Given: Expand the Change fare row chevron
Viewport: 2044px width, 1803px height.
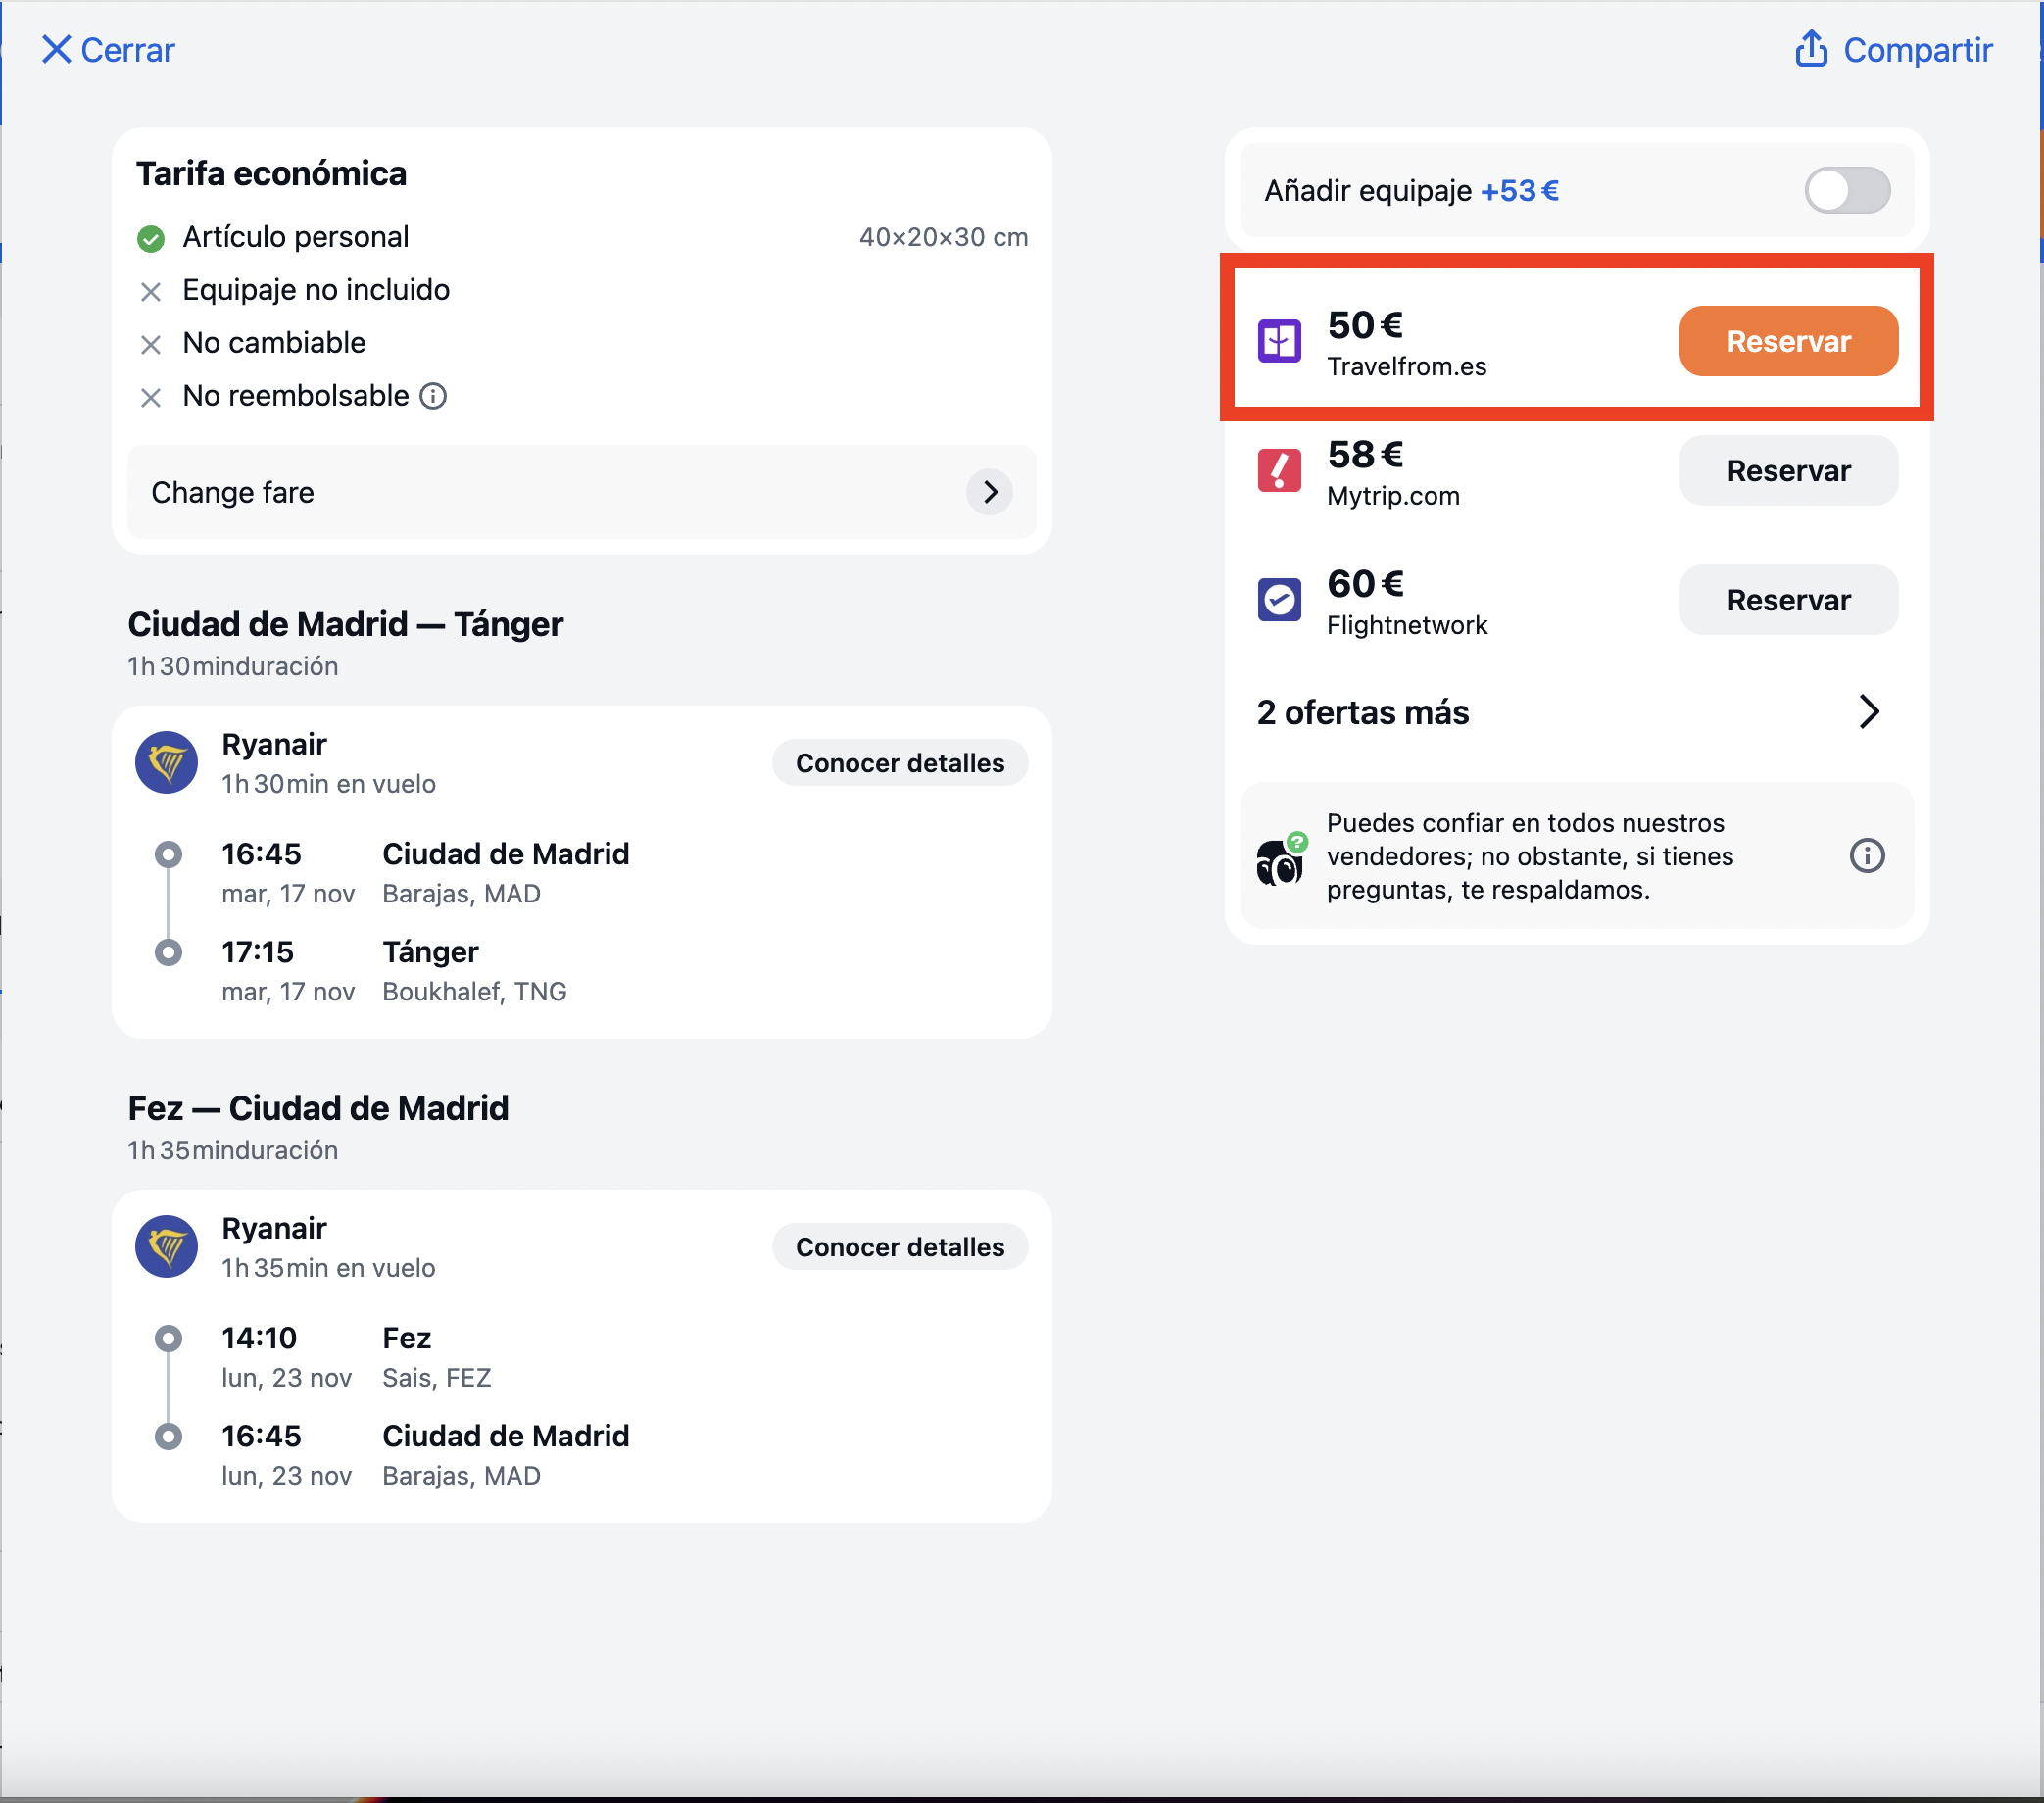Looking at the screenshot, I should coord(989,492).
